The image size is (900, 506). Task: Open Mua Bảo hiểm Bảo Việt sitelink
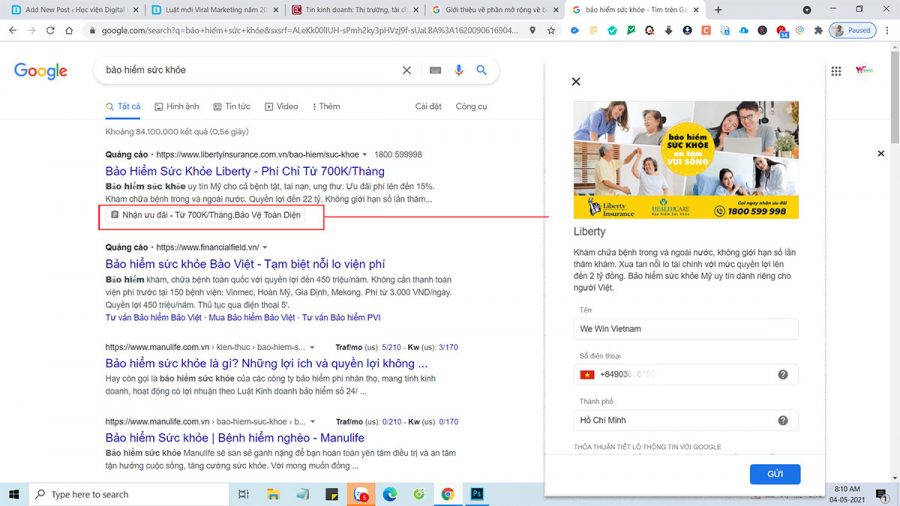(252, 317)
